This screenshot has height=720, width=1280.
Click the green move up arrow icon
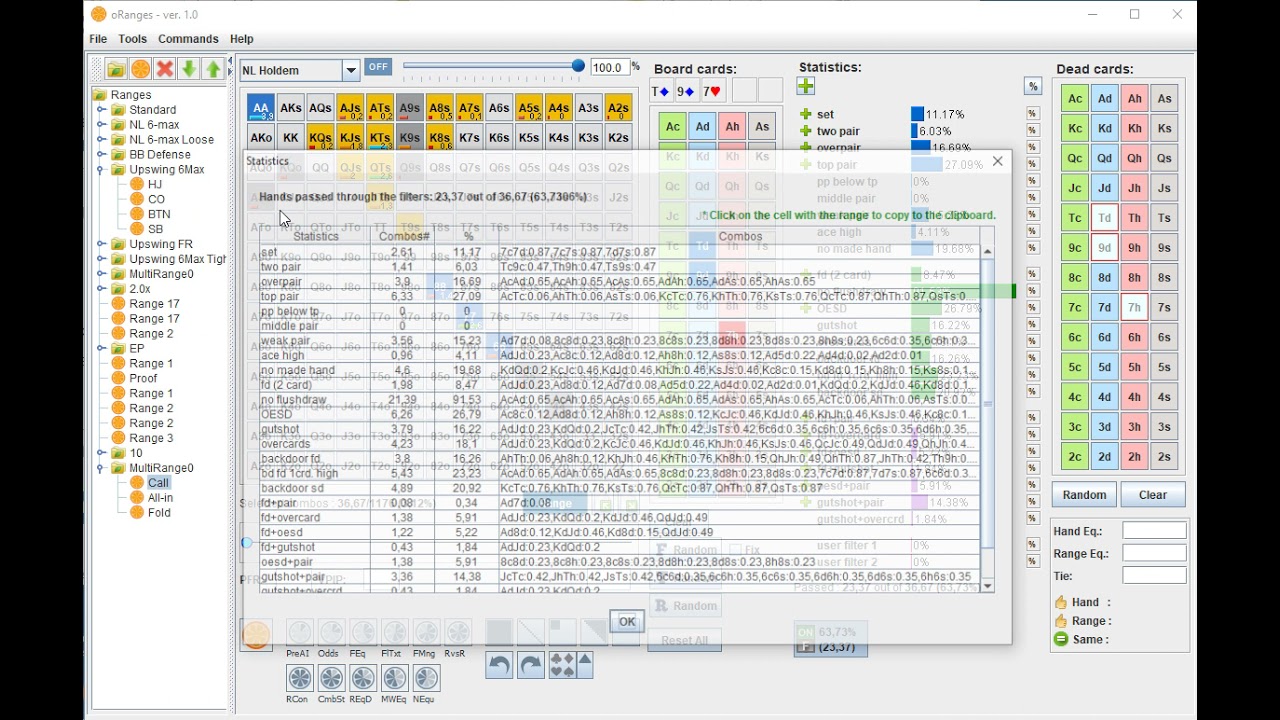(x=213, y=69)
